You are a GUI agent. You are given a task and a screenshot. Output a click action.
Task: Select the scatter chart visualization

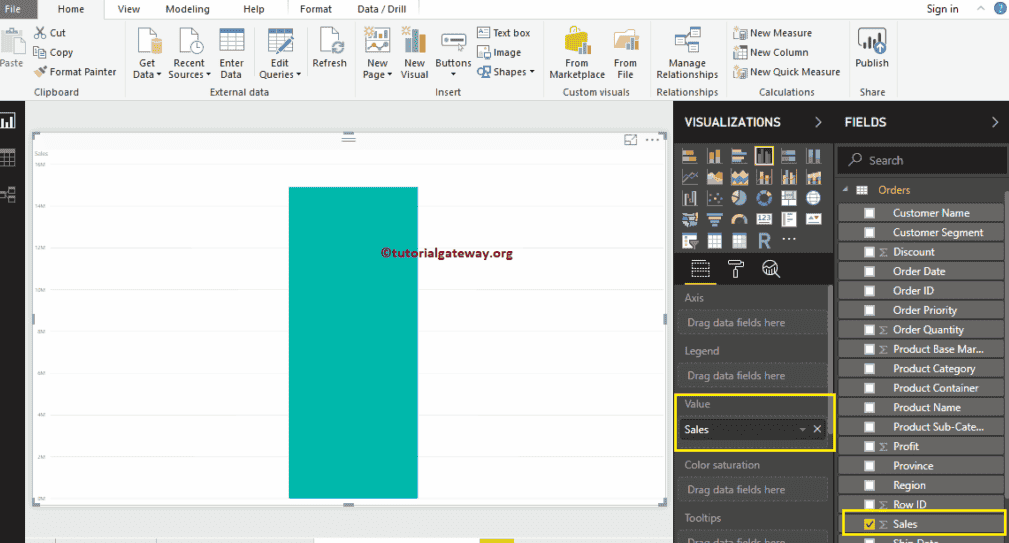714,198
